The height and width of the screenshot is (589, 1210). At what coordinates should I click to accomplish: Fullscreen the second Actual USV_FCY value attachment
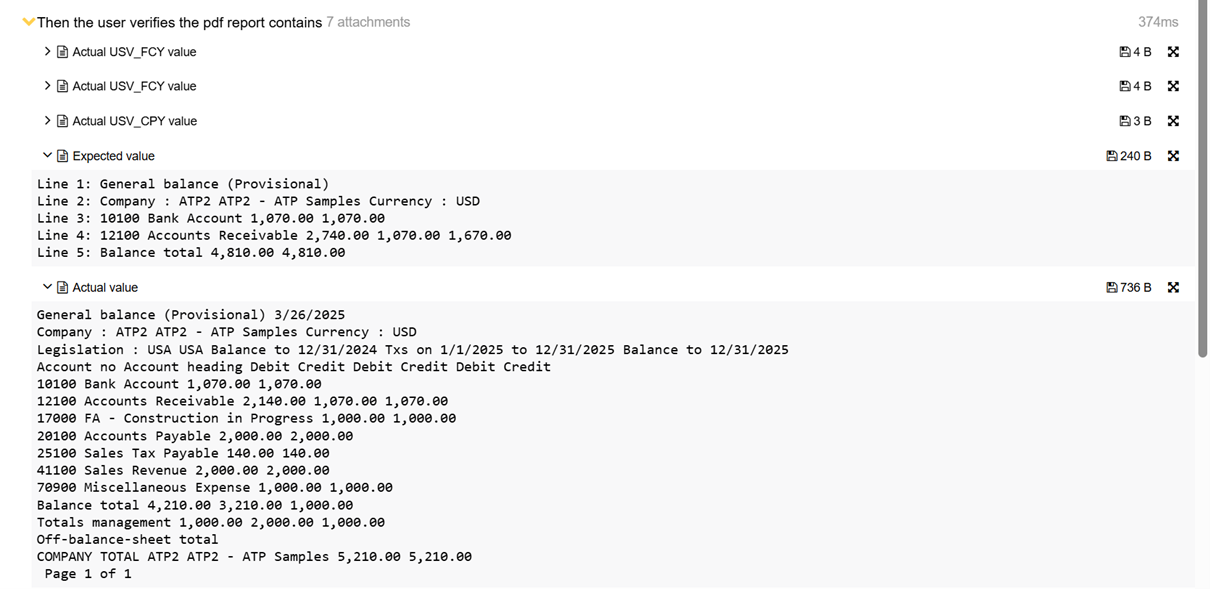pyautogui.click(x=1173, y=86)
